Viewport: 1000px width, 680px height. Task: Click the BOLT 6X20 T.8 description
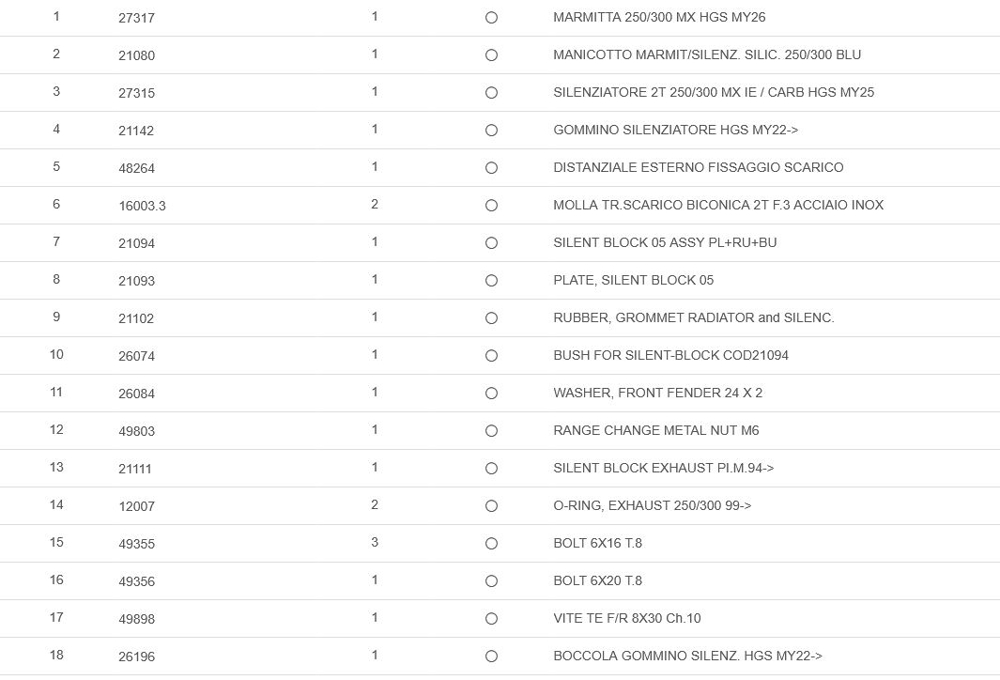(597, 581)
